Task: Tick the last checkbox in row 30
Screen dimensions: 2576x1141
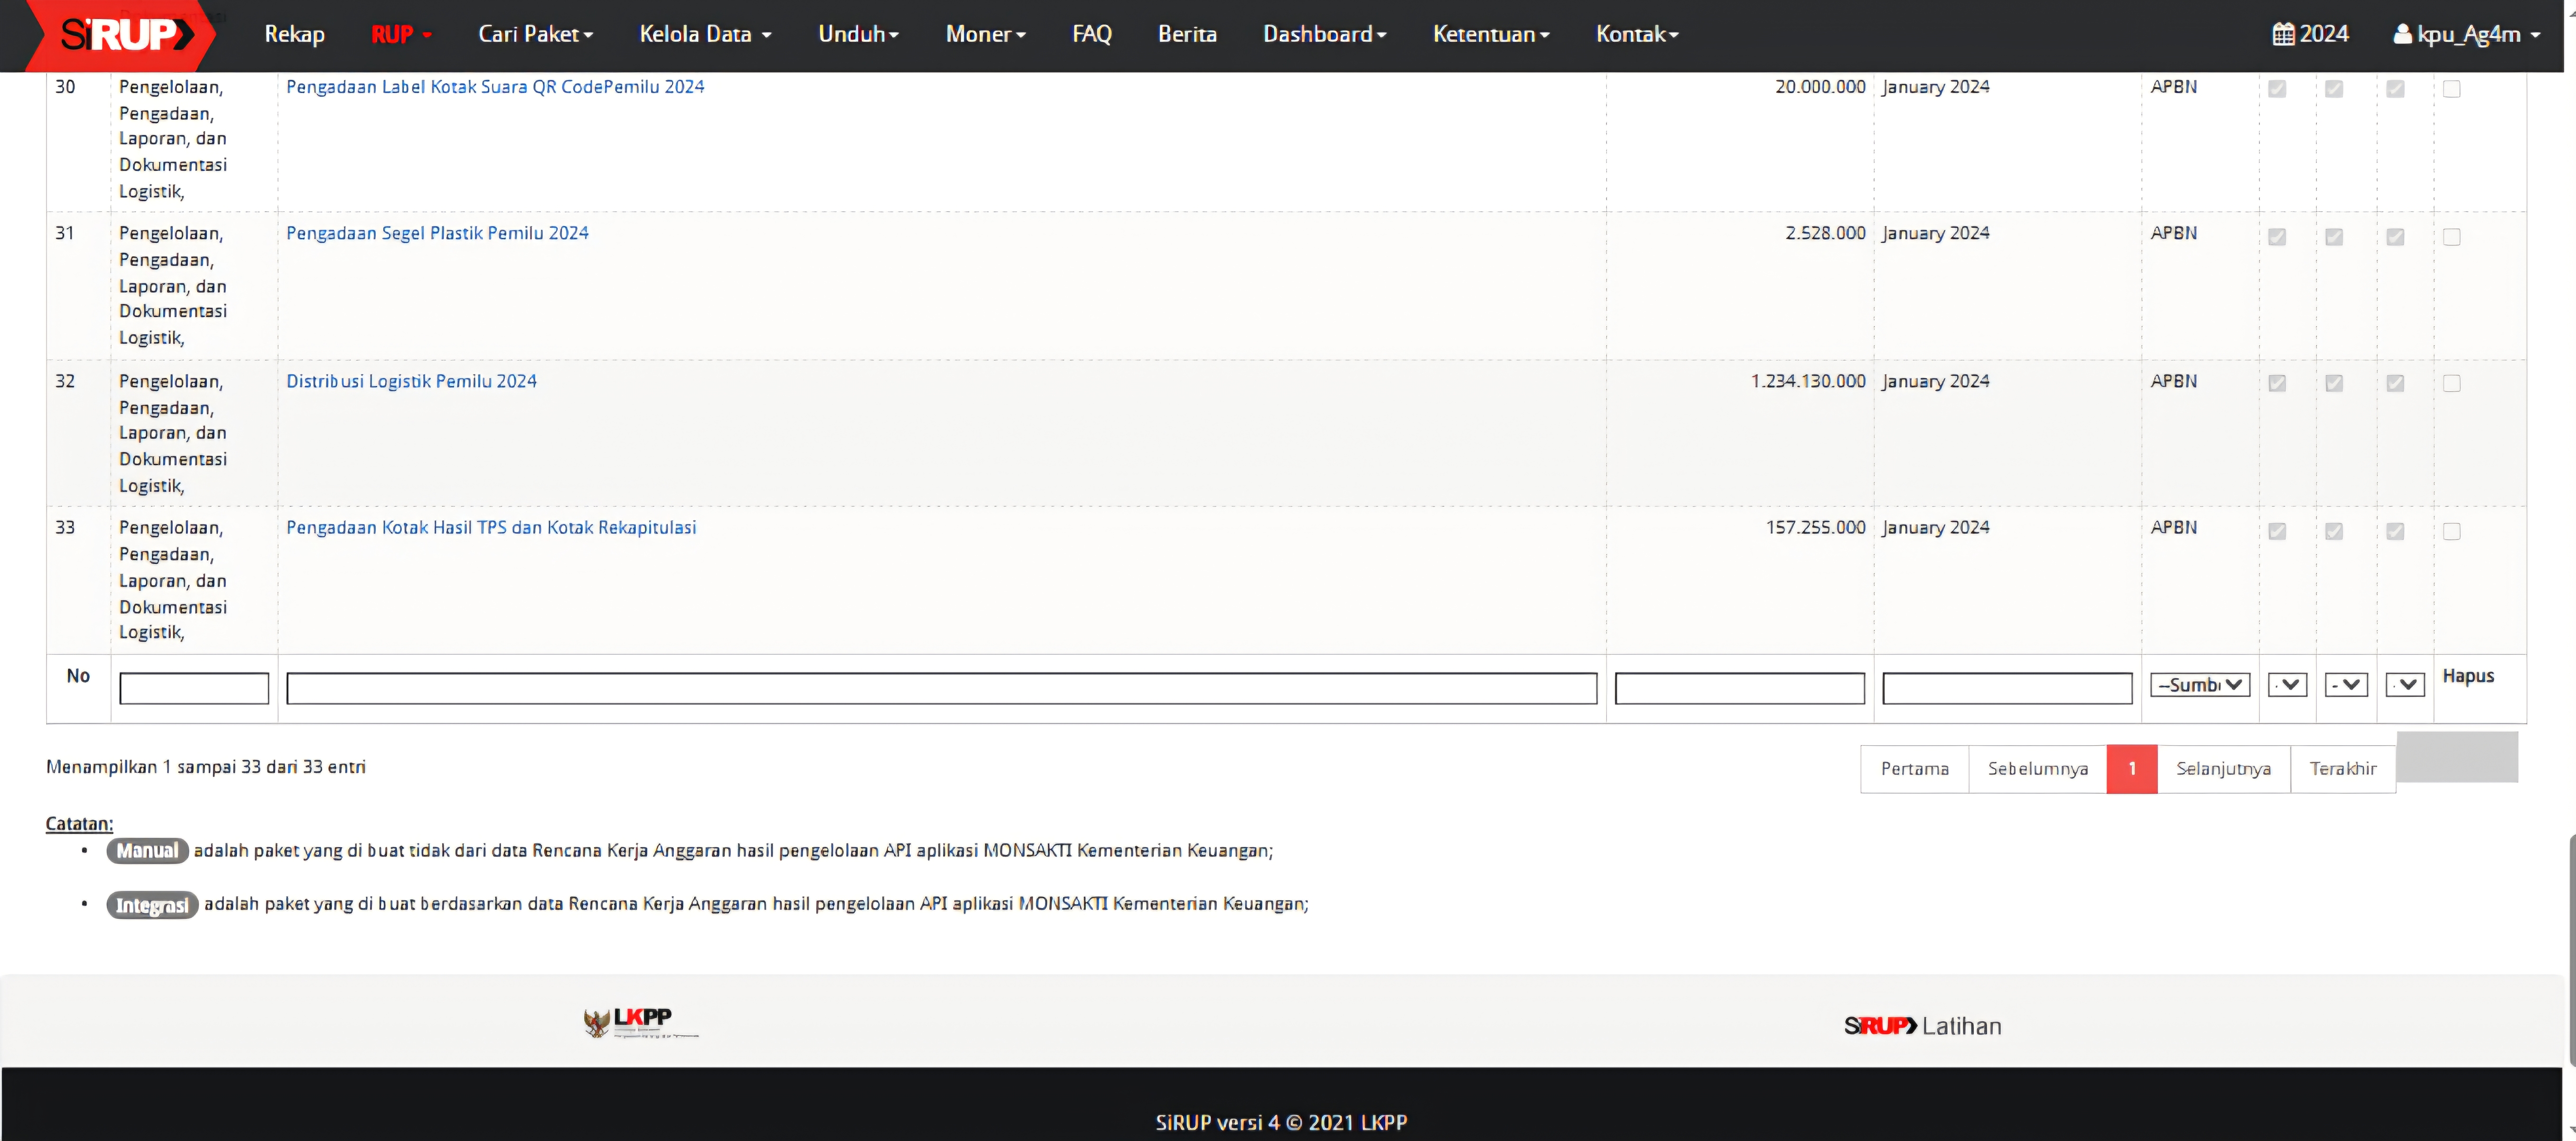Action: (x=2451, y=89)
